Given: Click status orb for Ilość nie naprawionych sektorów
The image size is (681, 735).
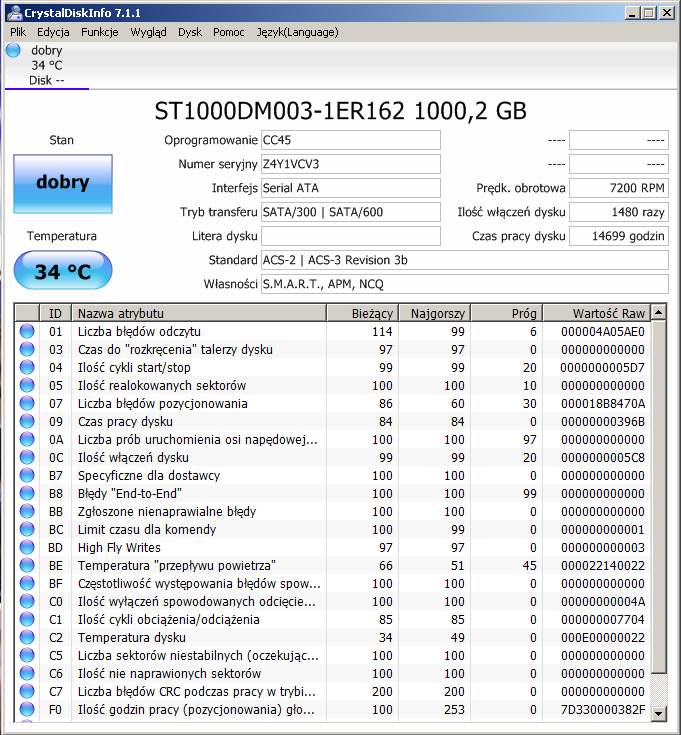Looking at the screenshot, I should (x=27, y=673).
